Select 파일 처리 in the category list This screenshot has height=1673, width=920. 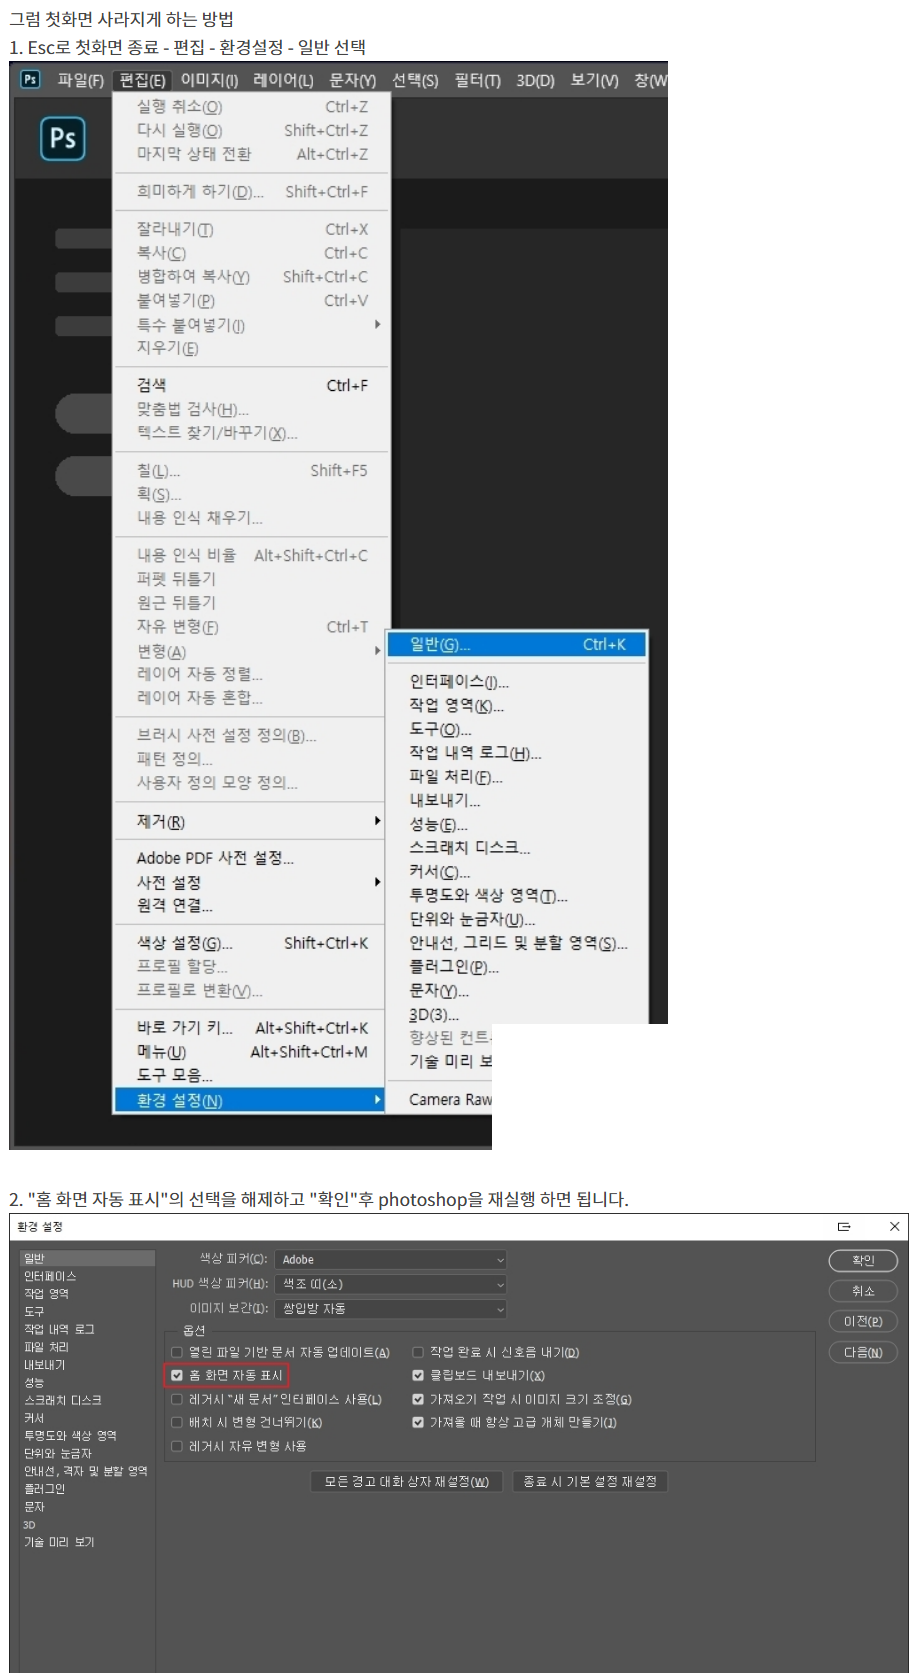(46, 1348)
